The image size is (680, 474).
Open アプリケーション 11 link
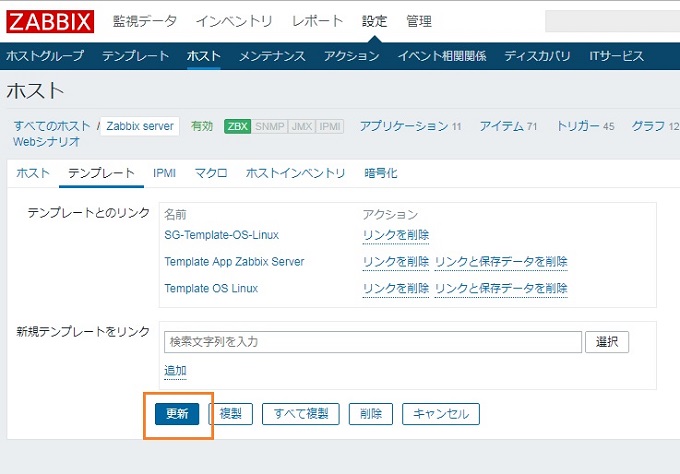(x=410, y=126)
